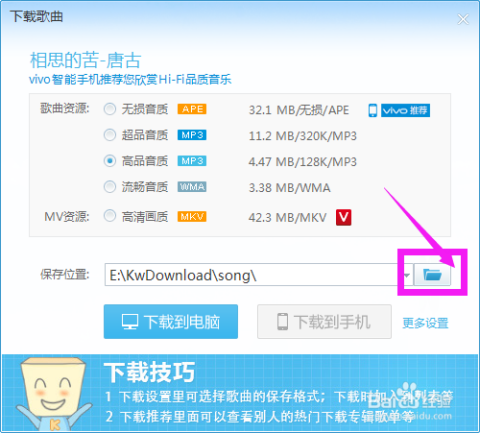480x433 pixels.
Task: Click download tip line 2 text
Action: [x=260, y=417]
